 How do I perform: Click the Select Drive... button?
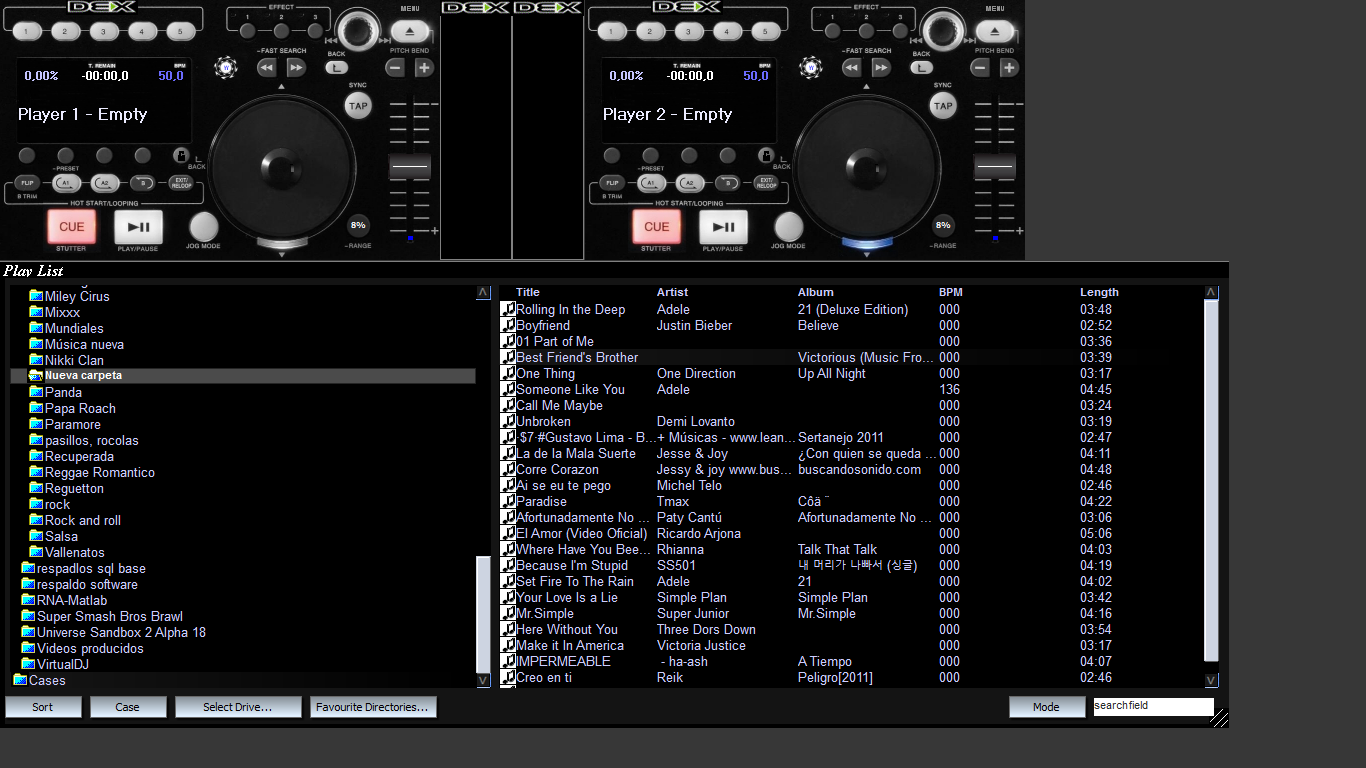(x=238, y=707)
